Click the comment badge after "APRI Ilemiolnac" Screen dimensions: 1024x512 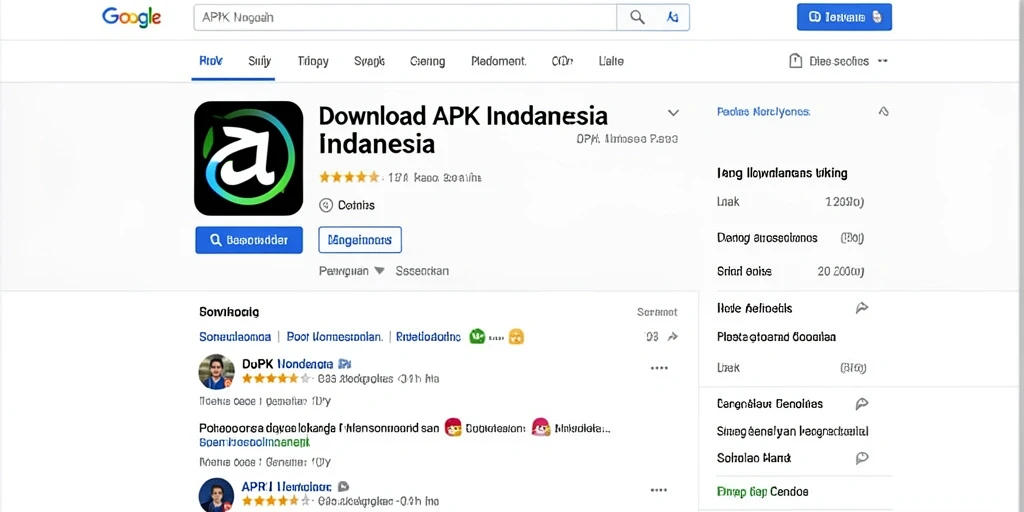(344, 487)
